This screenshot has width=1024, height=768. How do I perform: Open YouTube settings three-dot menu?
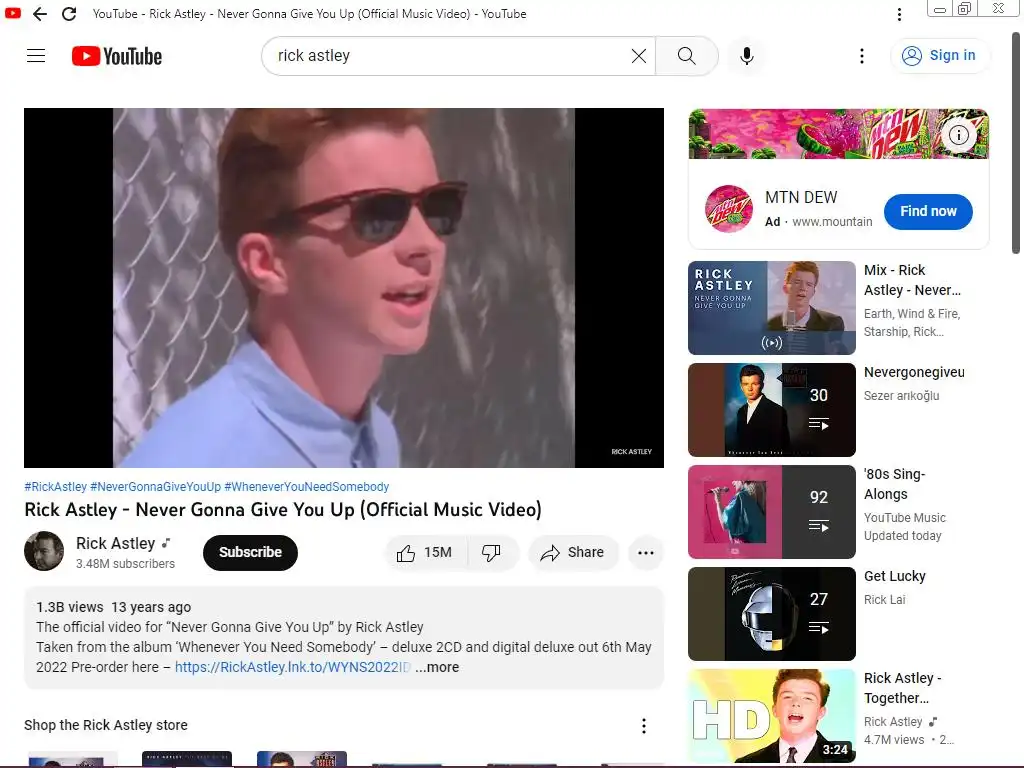click(862, 56)
